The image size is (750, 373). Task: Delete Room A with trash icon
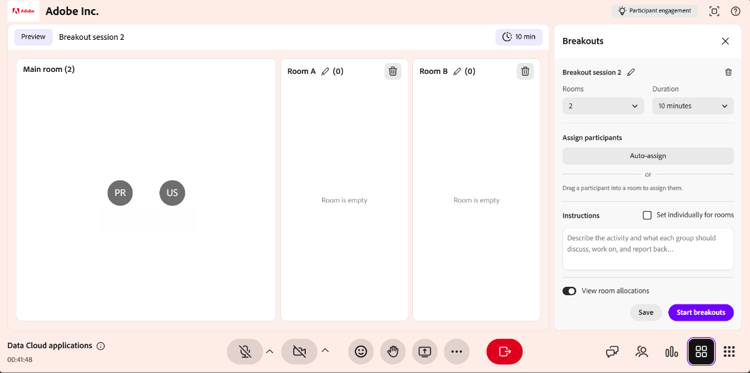[x=393, y=71]
